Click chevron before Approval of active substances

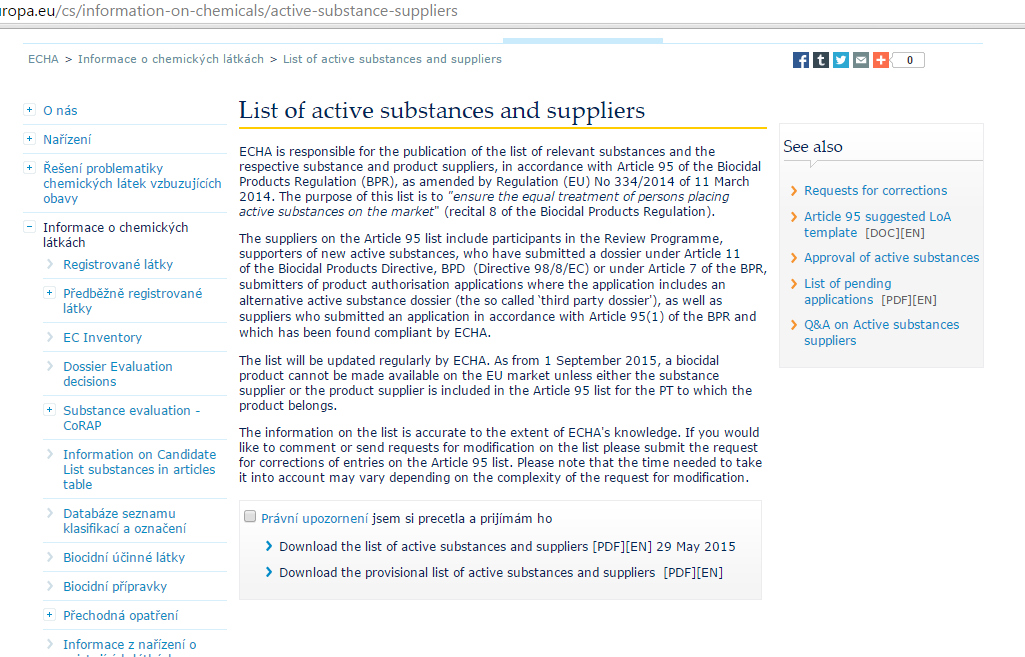(x=794, y=258)
